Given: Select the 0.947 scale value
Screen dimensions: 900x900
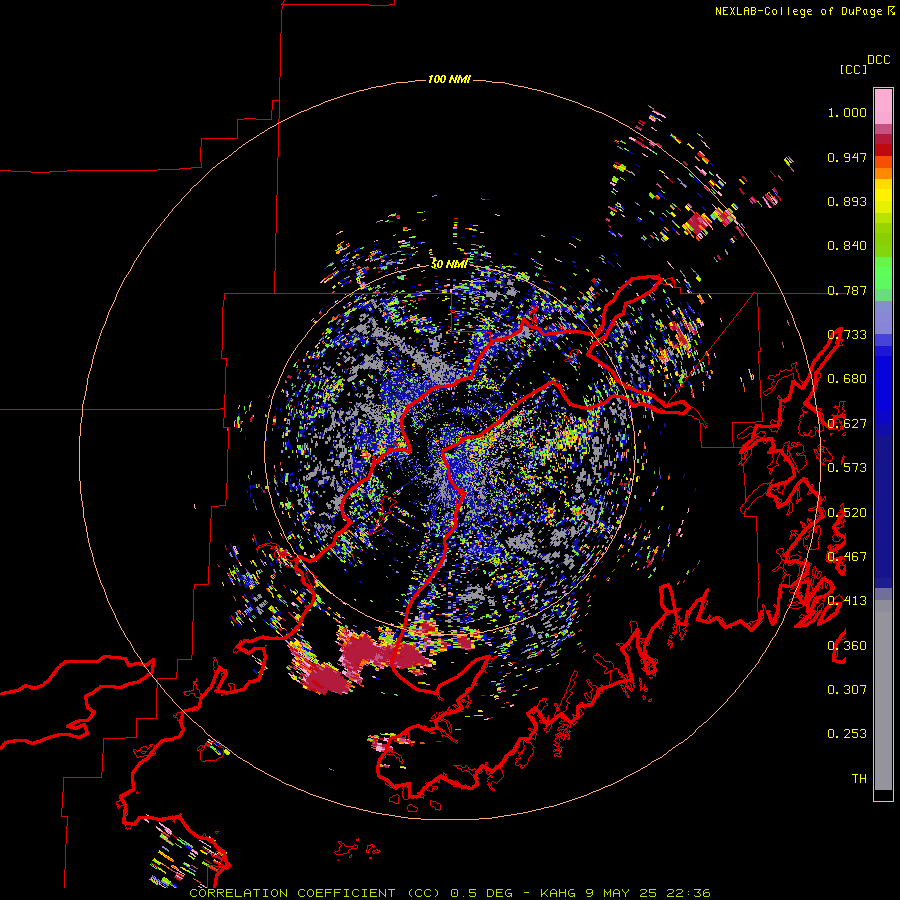Looking at the screenshot, I should (847, 157).
